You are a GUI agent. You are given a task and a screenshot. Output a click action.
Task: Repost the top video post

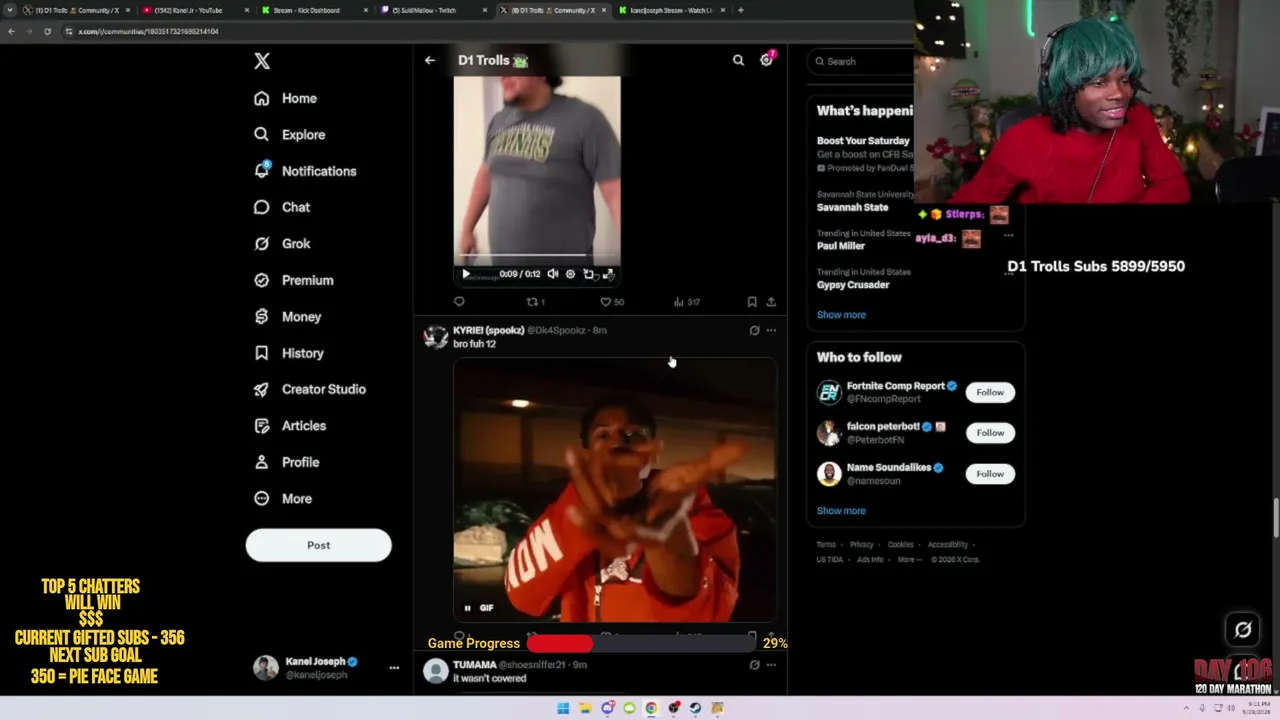(x=535, y=301)
